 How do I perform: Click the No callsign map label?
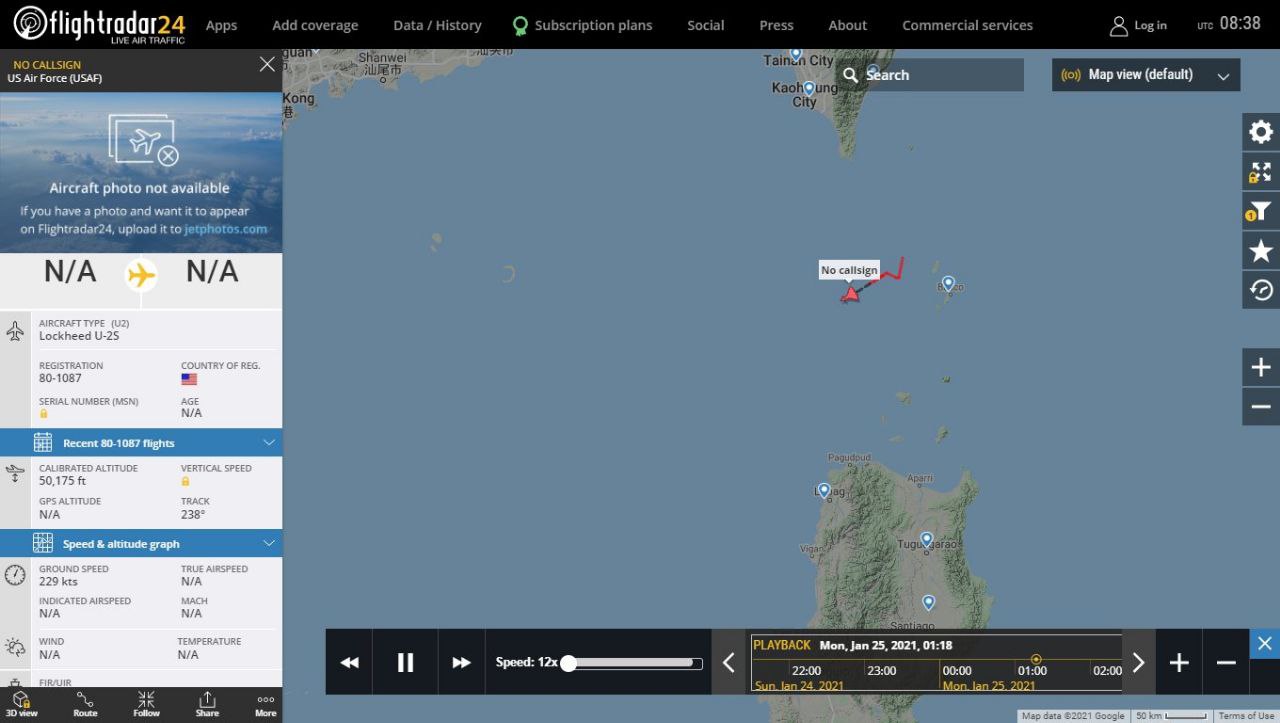(849, 270)
